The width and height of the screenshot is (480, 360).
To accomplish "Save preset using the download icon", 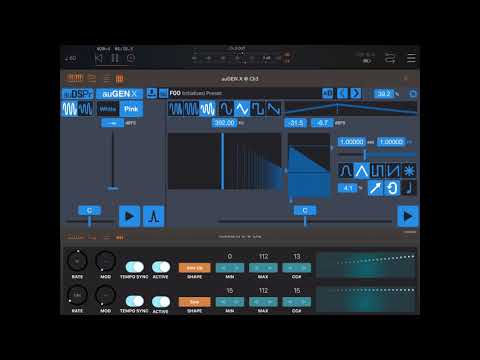I will pos(152,93).
